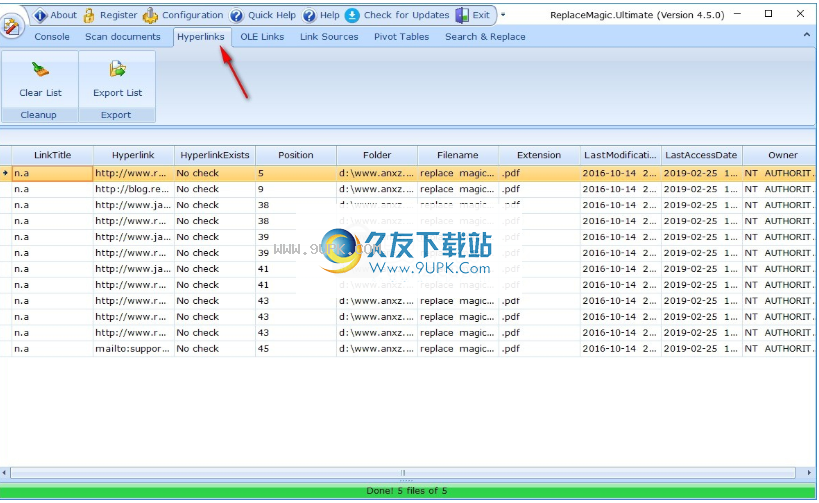Click the Export List icon
819x503 pixels.
coord(118,69)
